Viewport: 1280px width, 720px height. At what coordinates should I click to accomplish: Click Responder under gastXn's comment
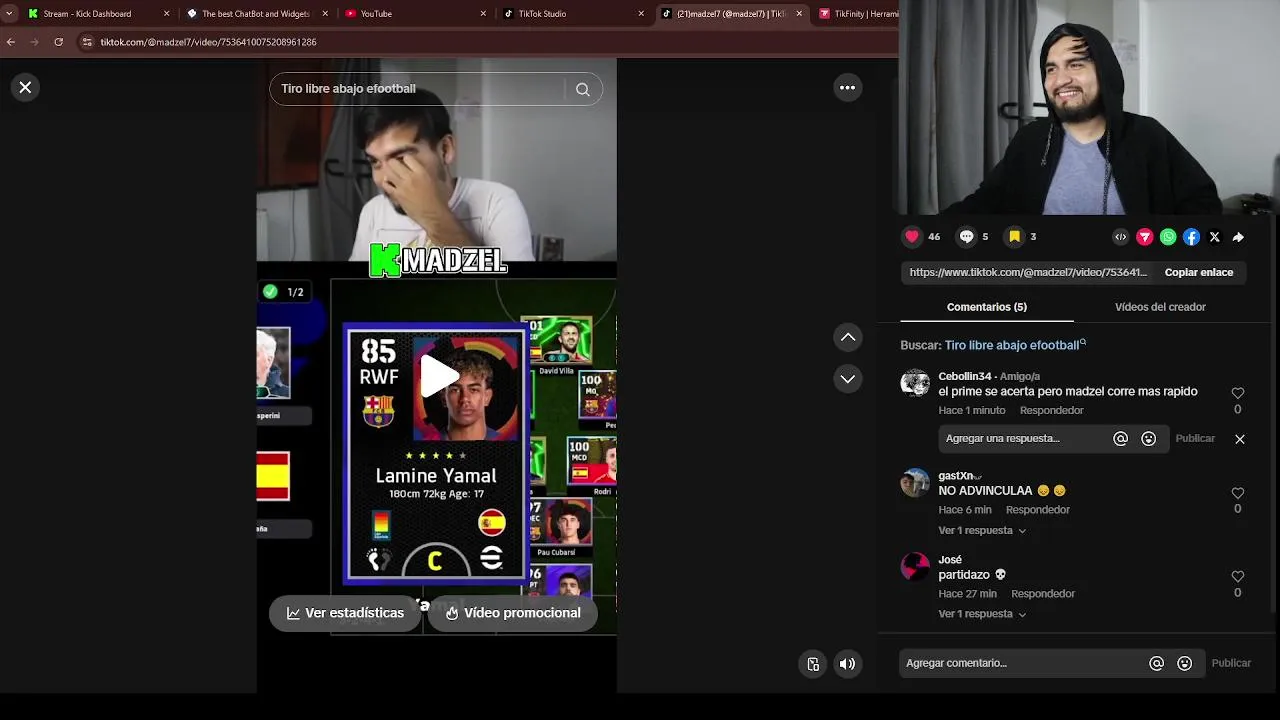click(x=1037, y=510)
